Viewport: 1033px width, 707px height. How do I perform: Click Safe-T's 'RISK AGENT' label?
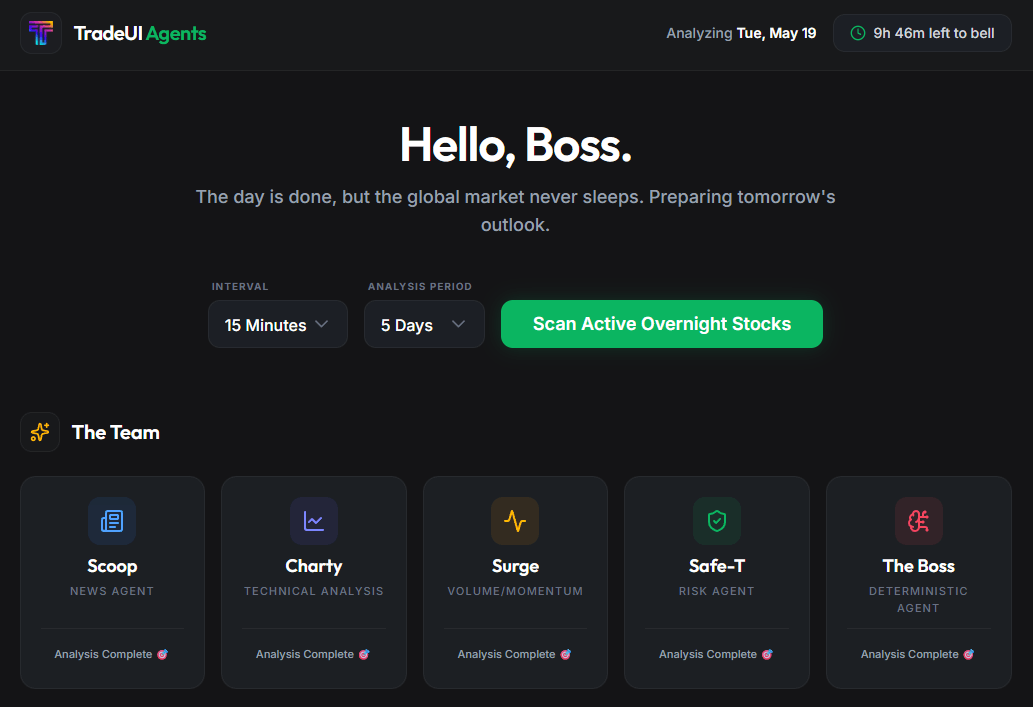[x=717, y=591]
